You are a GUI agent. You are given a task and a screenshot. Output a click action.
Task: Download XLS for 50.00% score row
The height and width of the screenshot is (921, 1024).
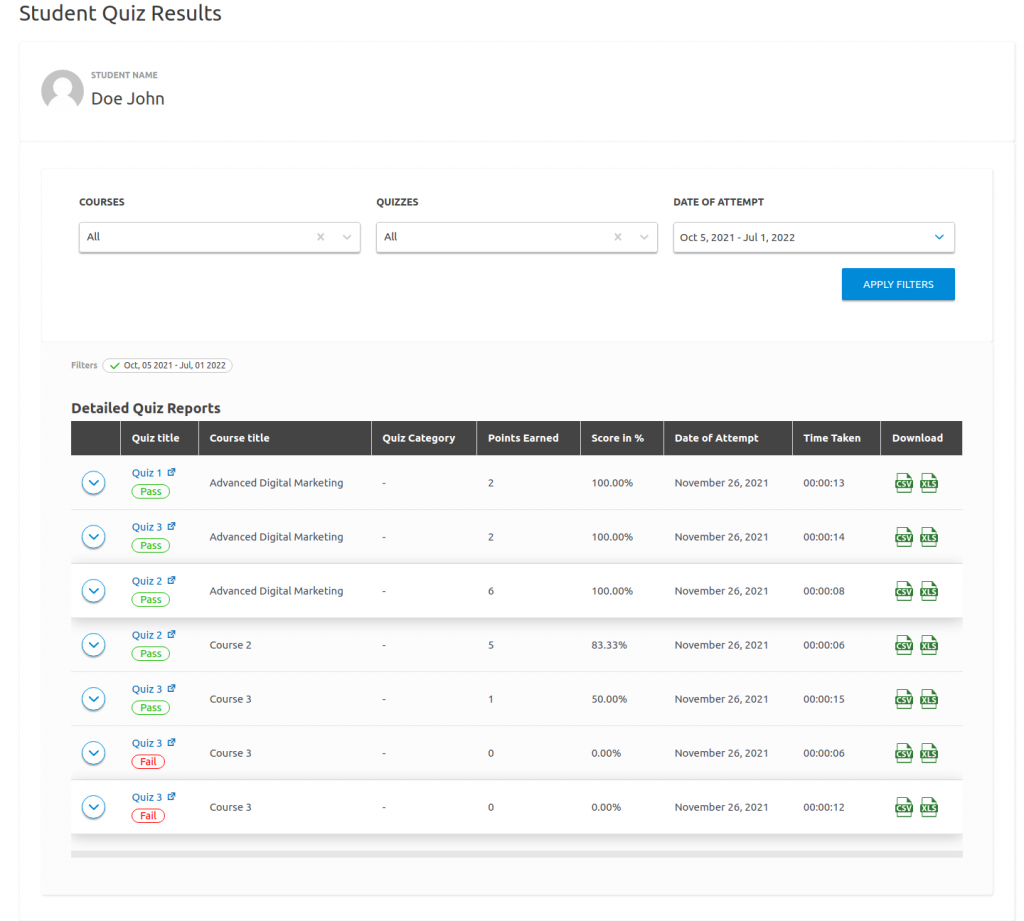tap(929, 699)
